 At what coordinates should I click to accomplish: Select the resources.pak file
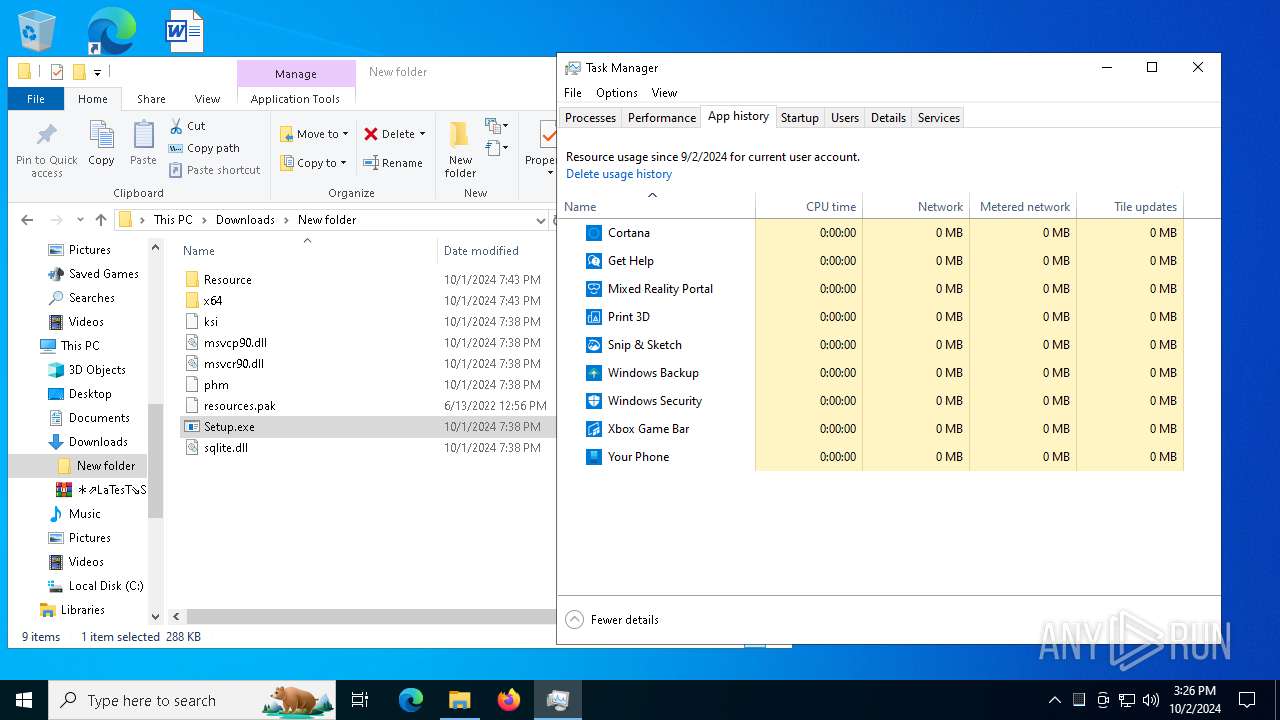coord(366,406)
